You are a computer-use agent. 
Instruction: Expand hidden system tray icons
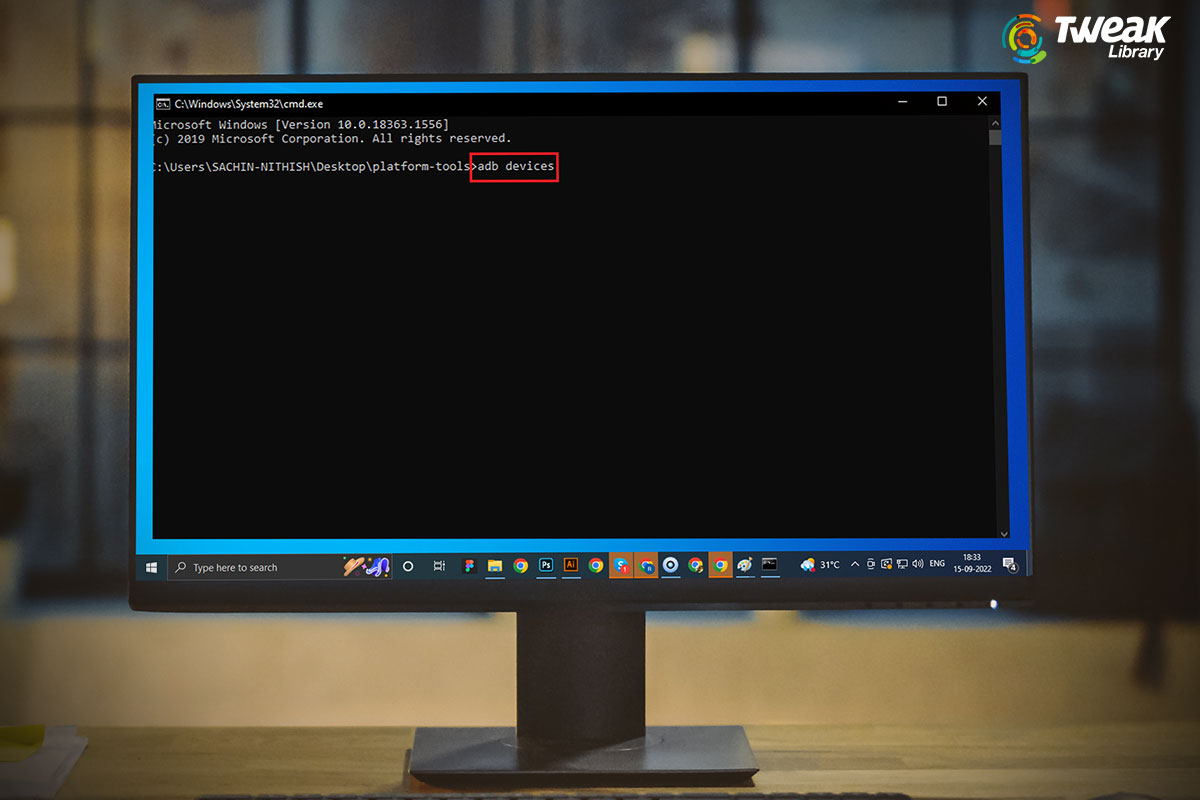855,565
